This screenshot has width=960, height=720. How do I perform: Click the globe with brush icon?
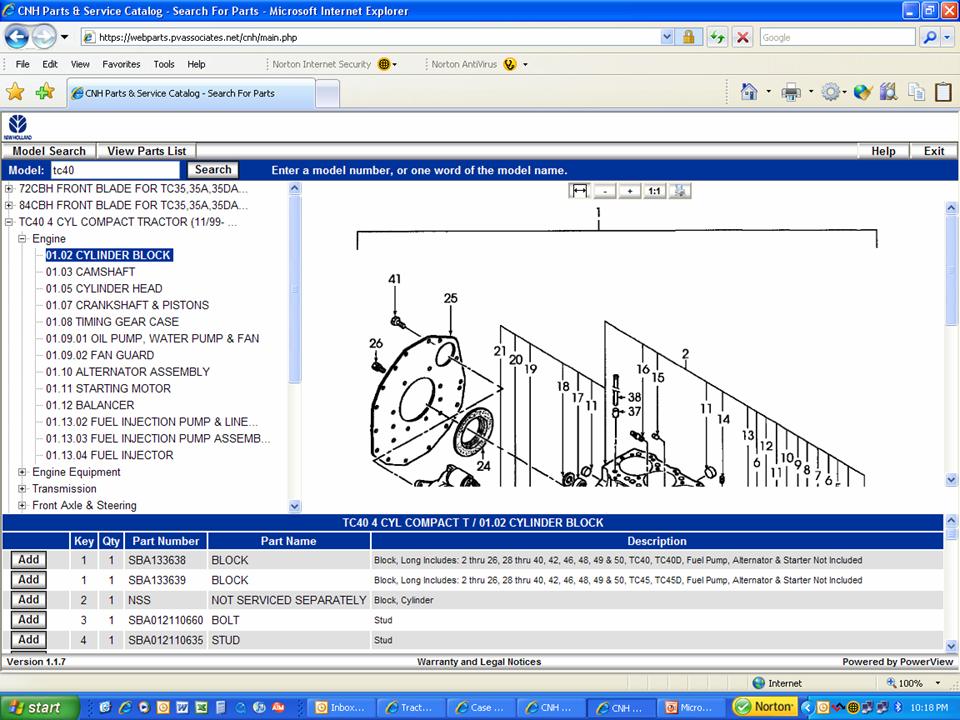point(862,92)
